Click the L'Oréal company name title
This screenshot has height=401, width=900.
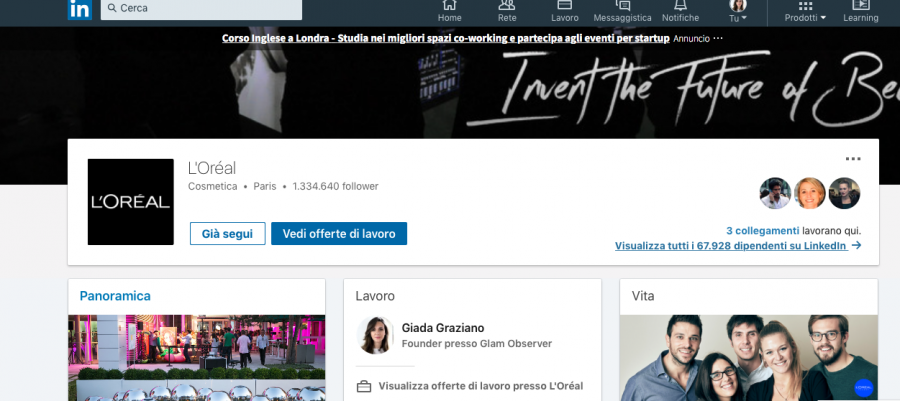pos(212,168)
